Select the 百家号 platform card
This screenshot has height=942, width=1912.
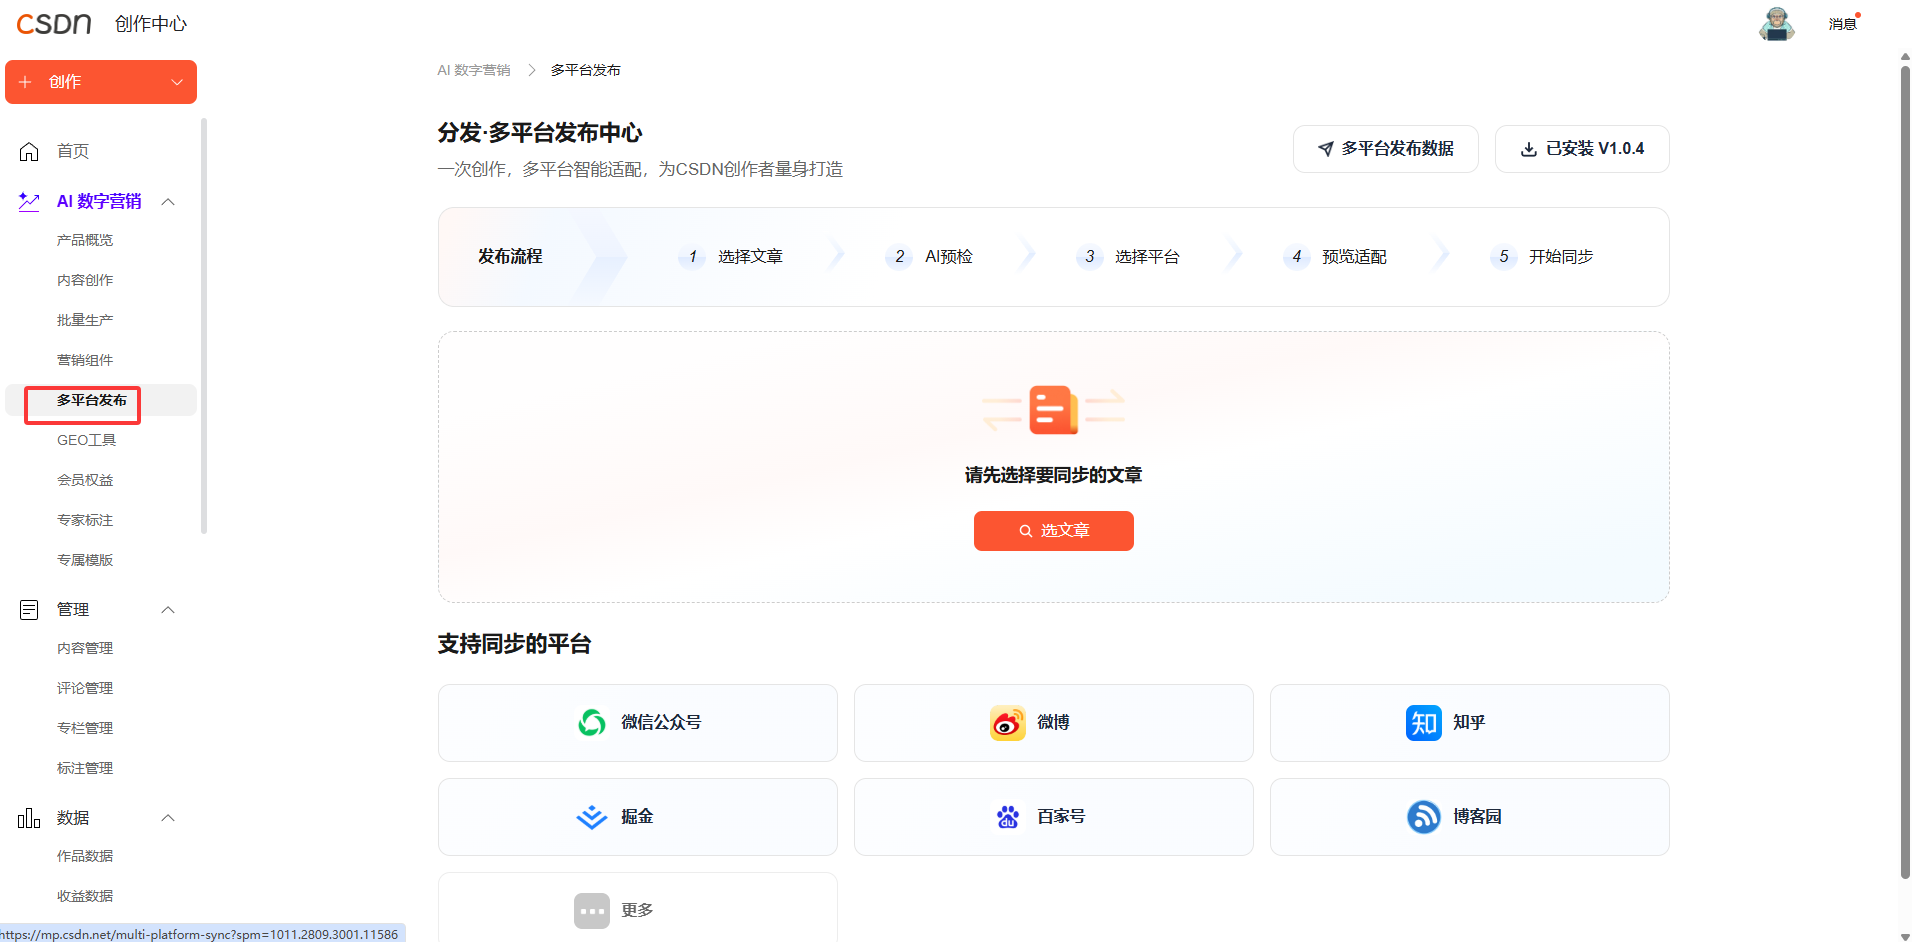tap(1054, 817)
